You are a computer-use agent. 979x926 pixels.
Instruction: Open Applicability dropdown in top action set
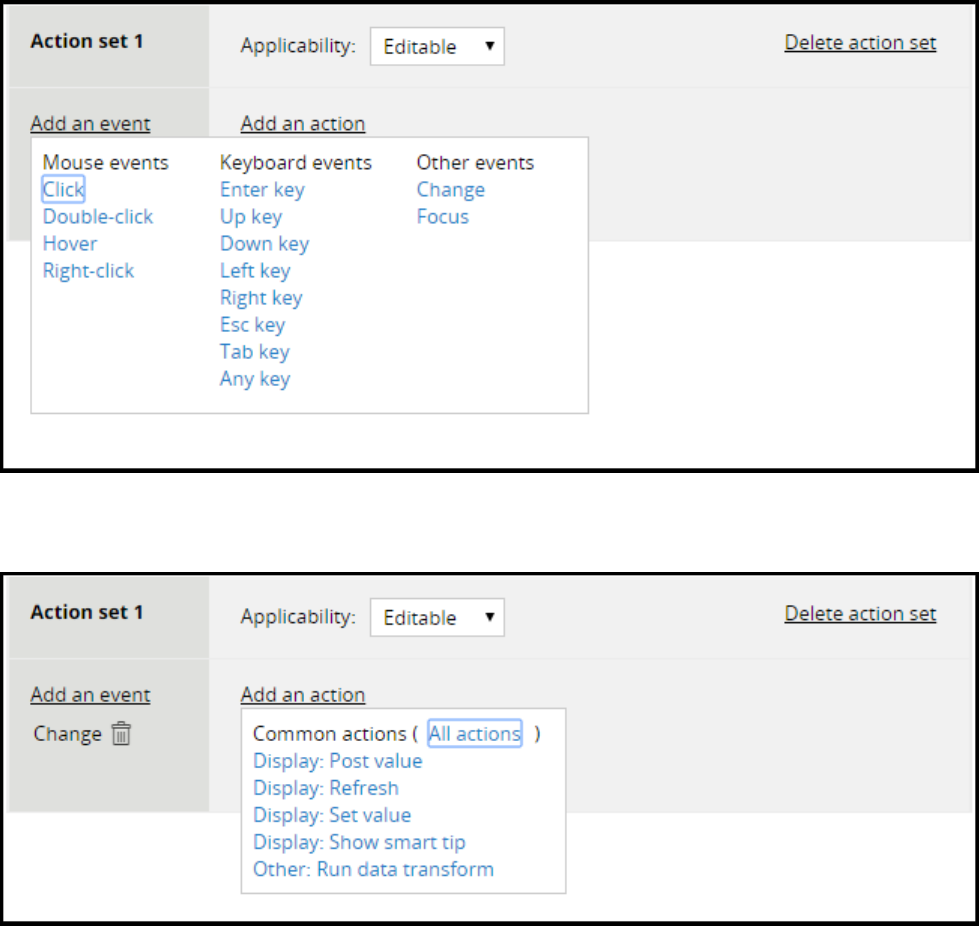pos(437,47)
